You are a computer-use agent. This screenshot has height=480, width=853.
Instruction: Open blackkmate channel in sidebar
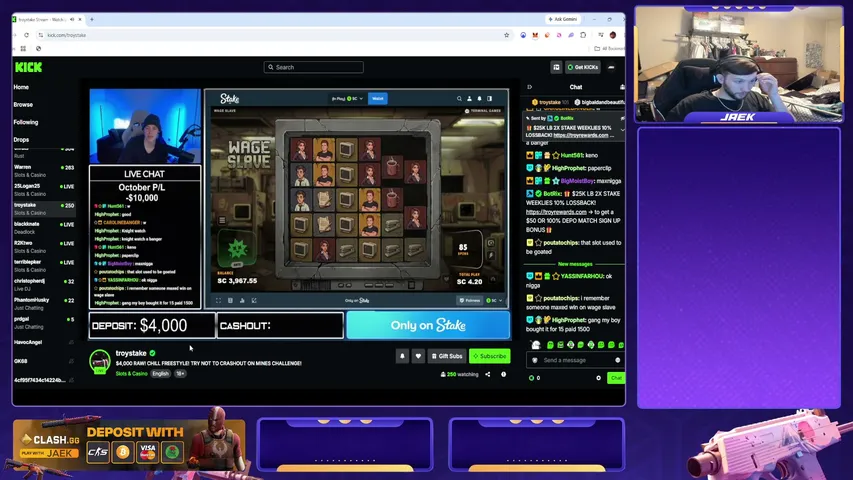pyautogui.click(x=44, y=227)
